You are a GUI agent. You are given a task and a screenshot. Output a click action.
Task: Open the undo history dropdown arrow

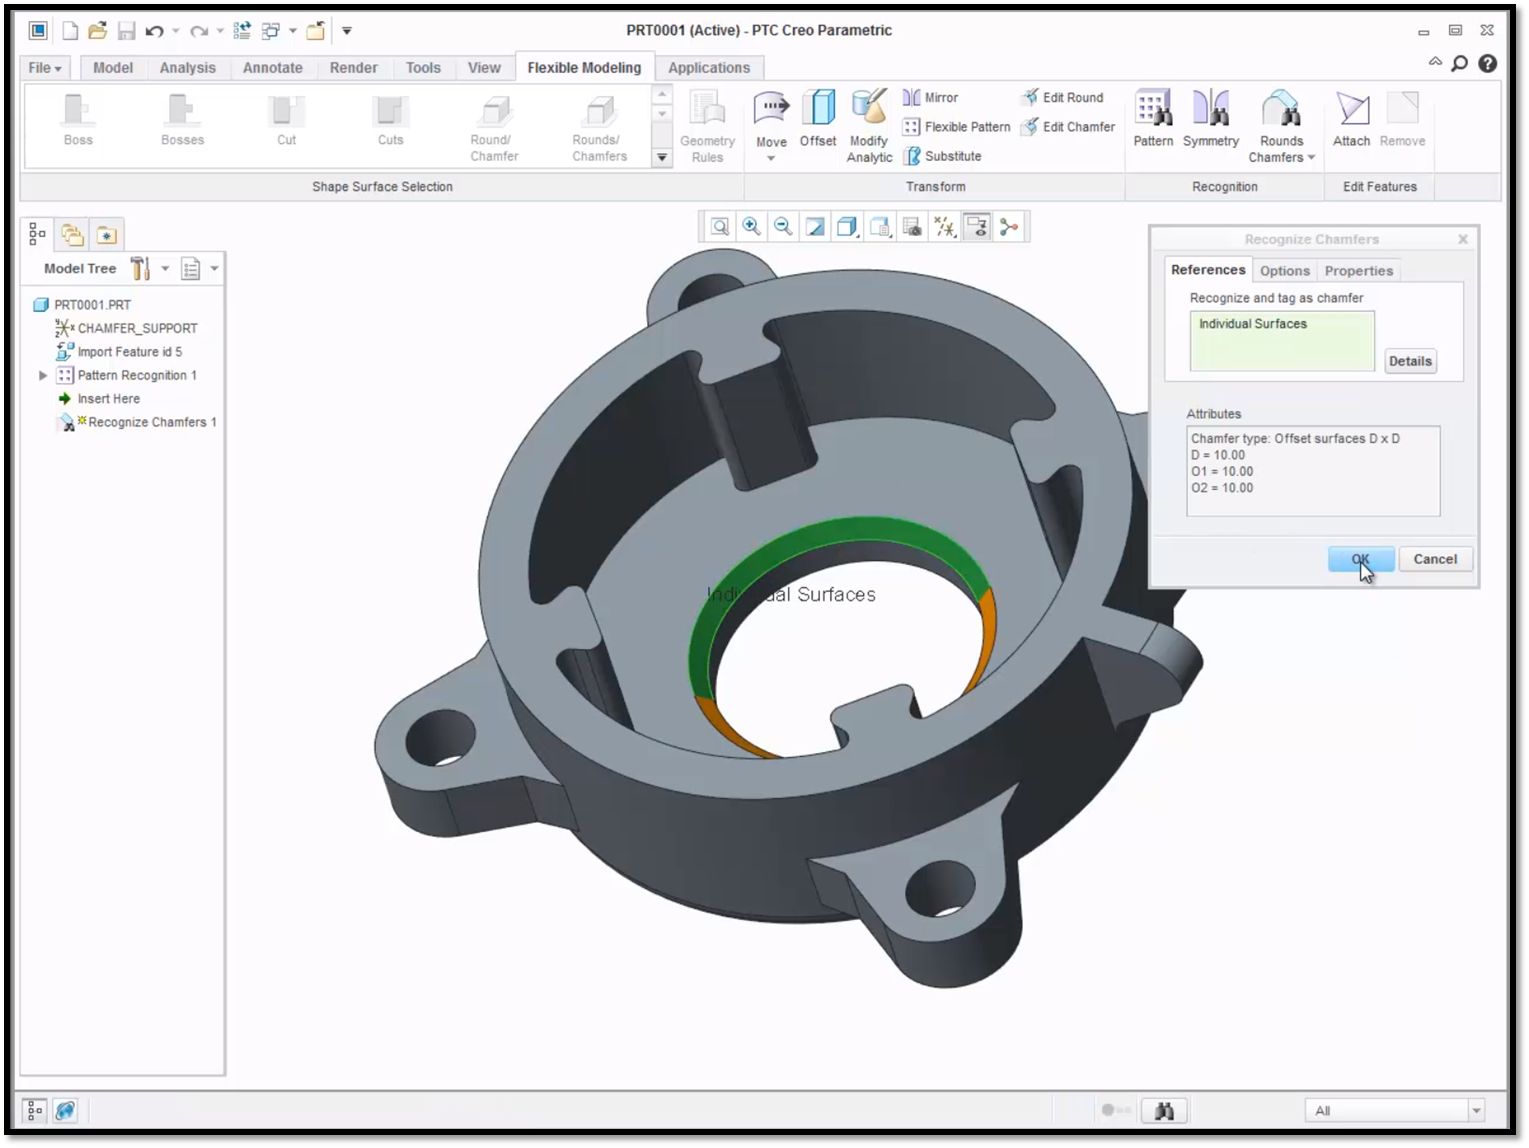pos(176,31)
